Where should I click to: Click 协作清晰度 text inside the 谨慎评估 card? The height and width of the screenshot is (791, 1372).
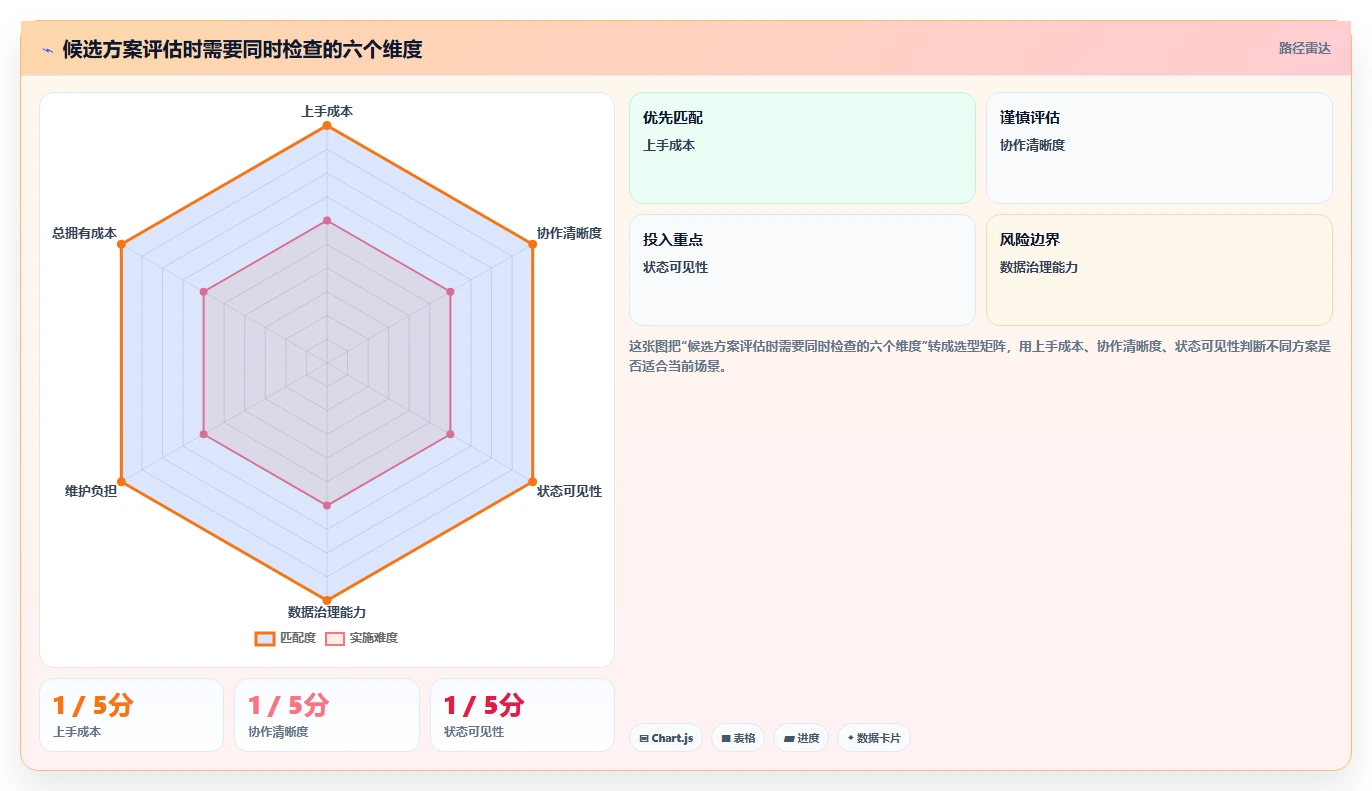pos(1032,145)
